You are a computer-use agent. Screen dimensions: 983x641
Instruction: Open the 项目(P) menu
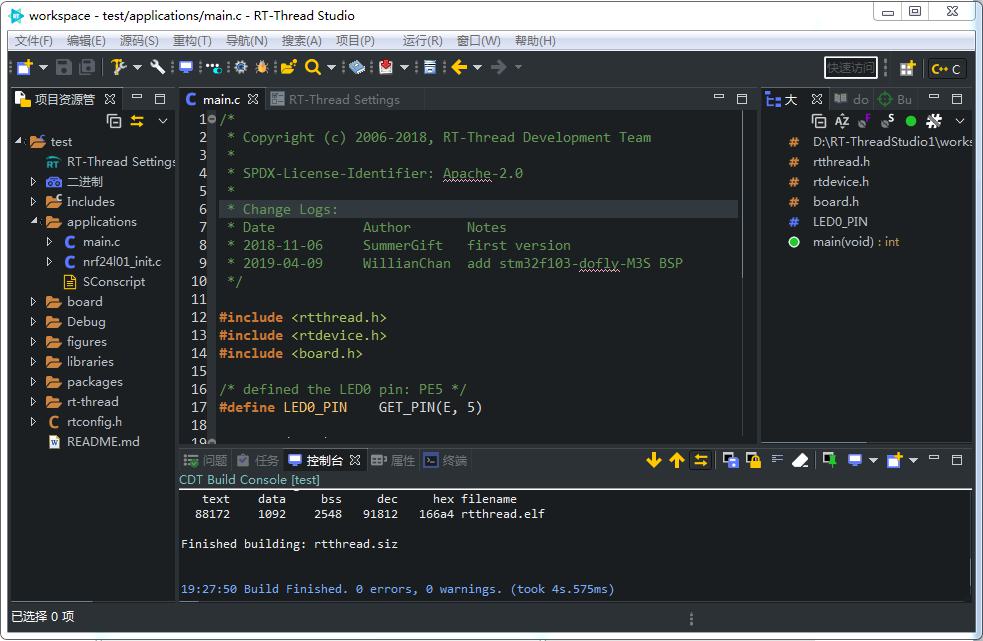pos(355,41)
